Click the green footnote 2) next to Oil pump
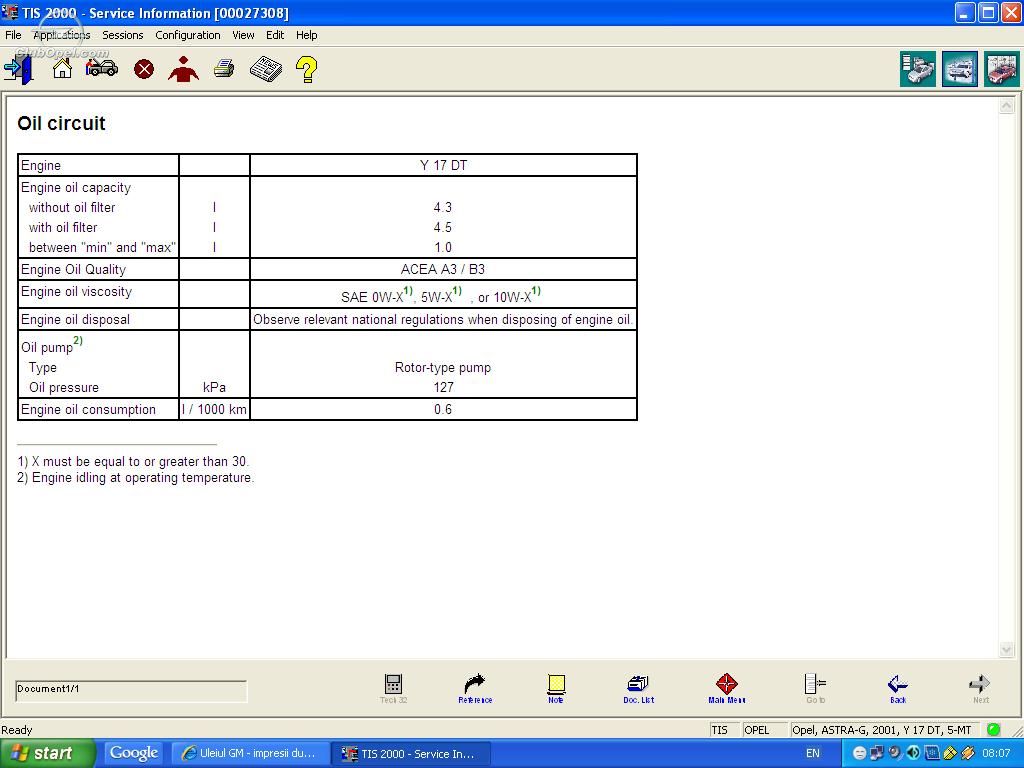1024x768 pixels. [78, 340]
